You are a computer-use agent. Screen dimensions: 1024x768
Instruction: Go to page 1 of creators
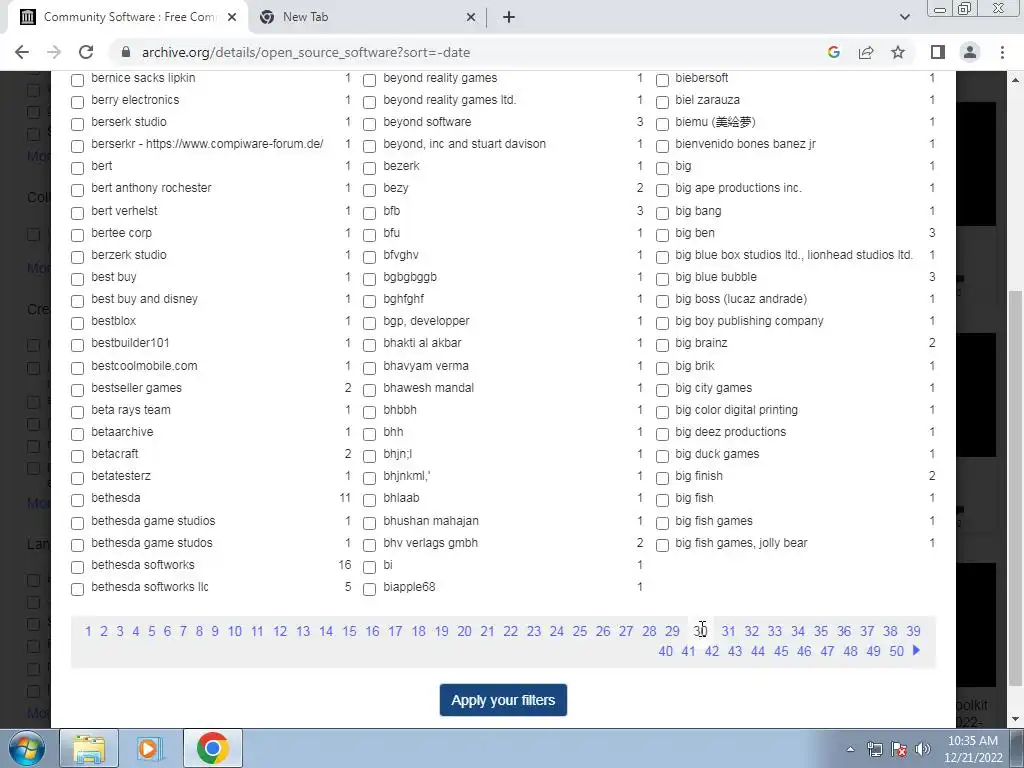click(88, 632)
